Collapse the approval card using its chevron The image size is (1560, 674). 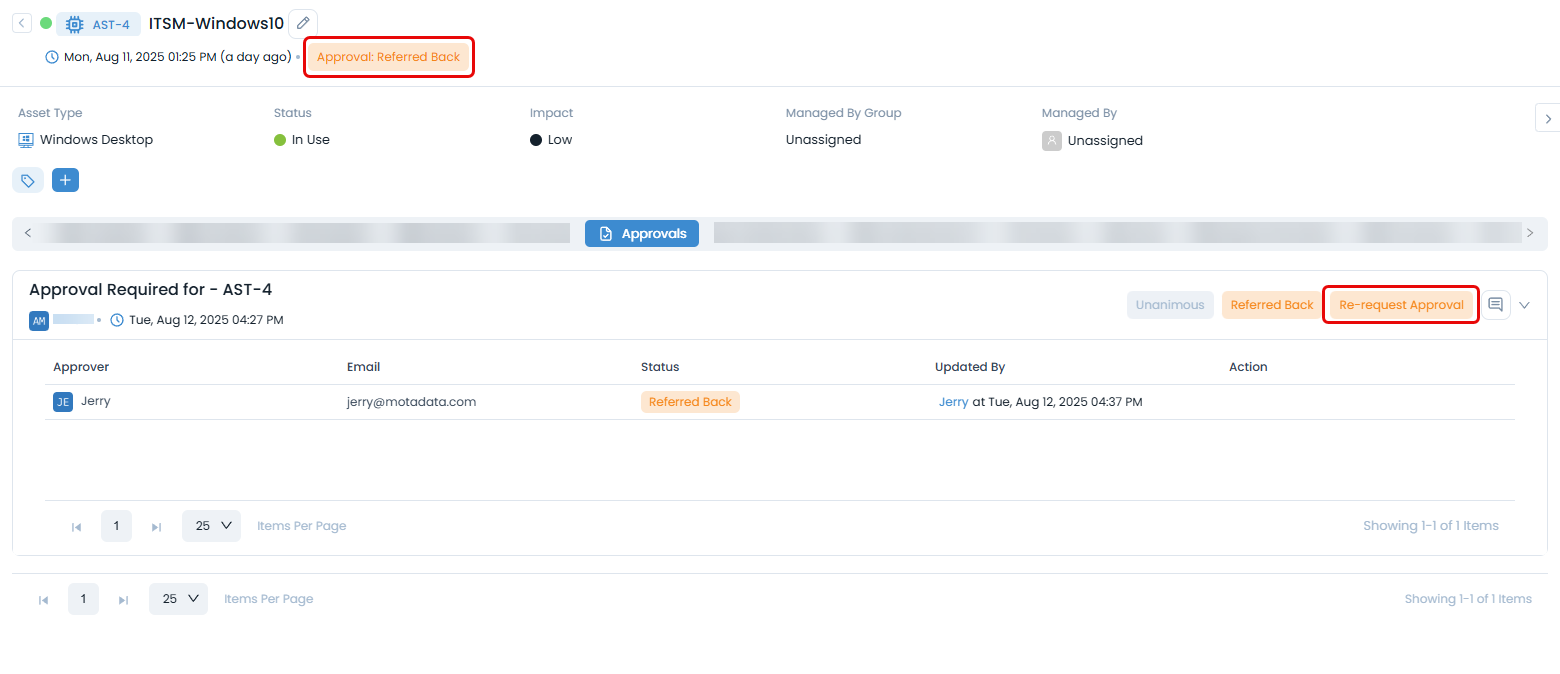[x=1524, y=305]
